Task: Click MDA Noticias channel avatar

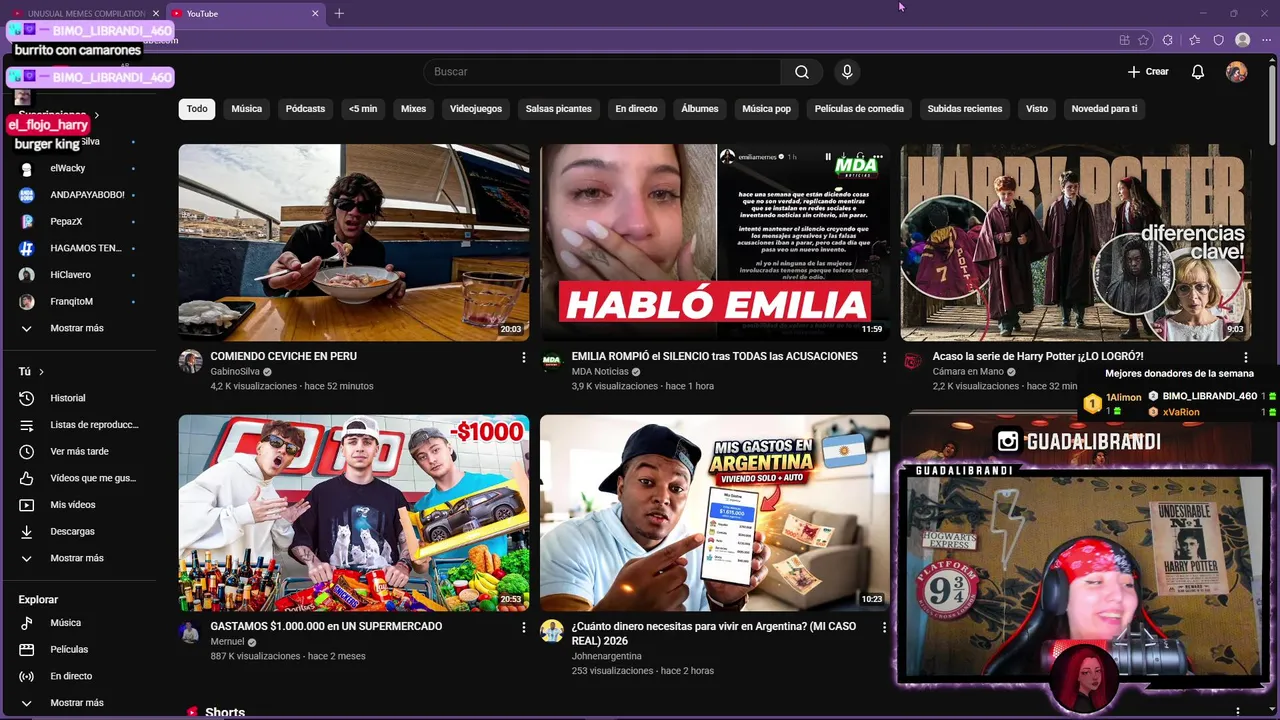Action: point(552,361)
